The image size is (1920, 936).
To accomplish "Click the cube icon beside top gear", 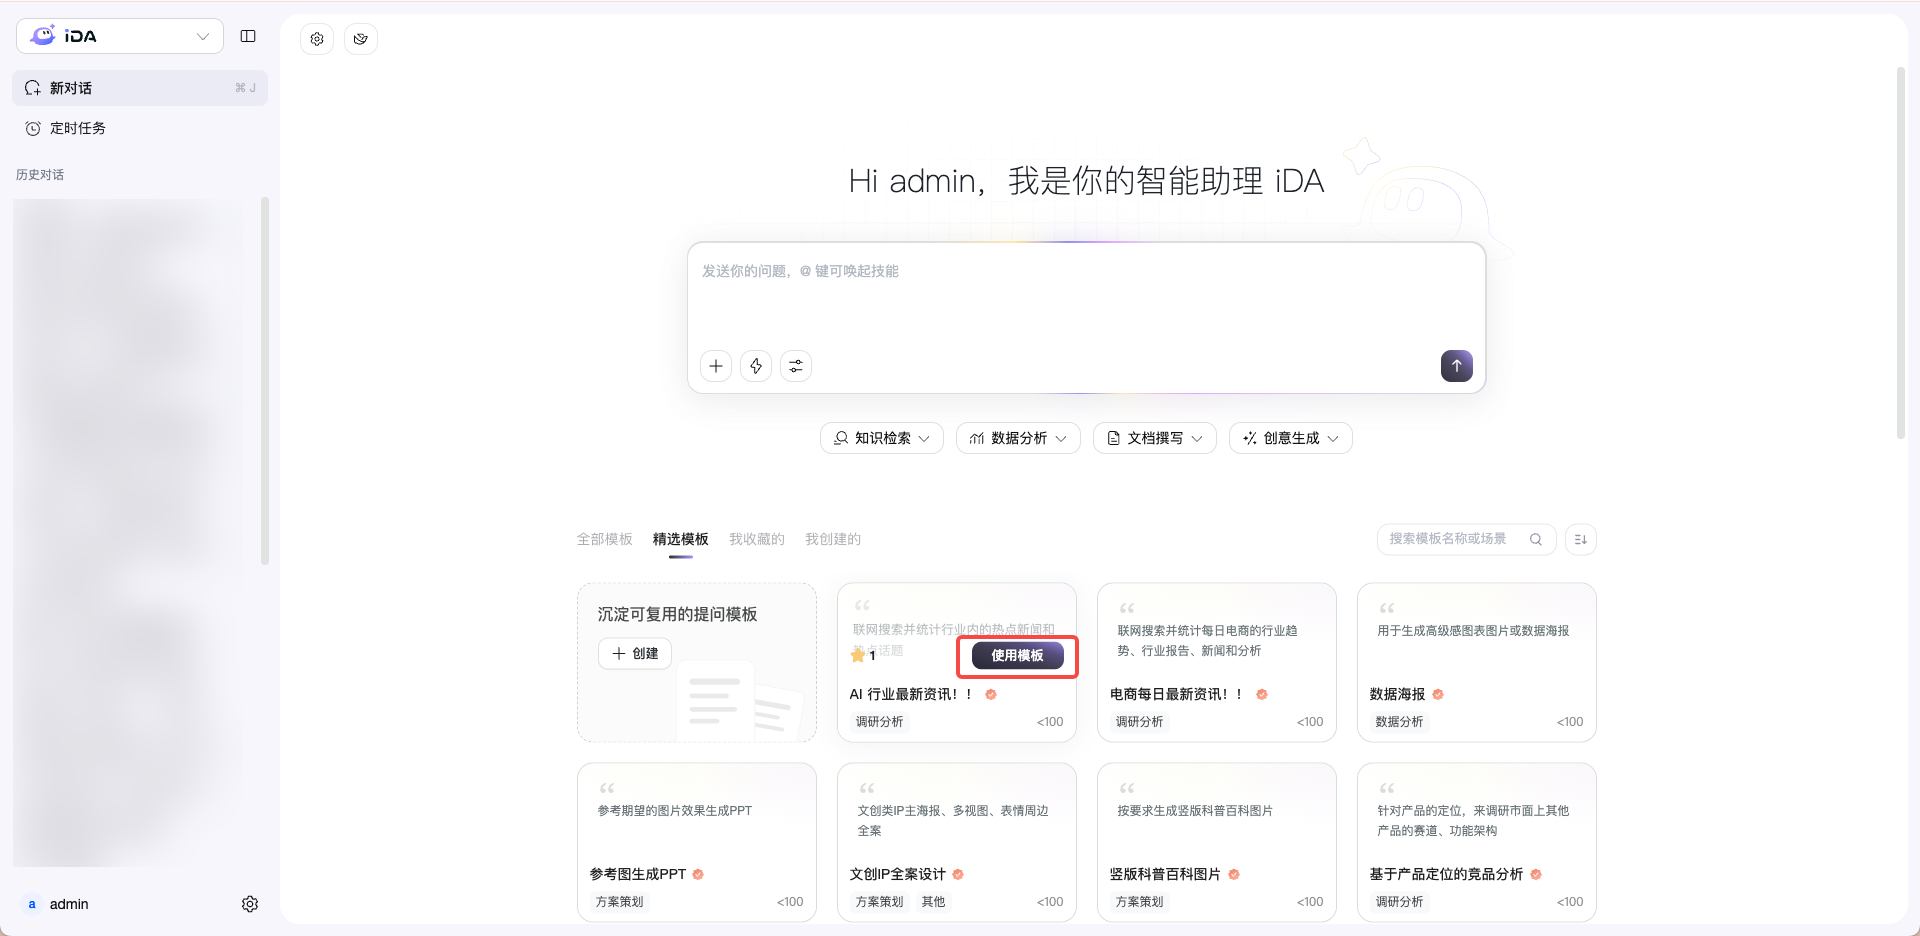I will 361,39.
